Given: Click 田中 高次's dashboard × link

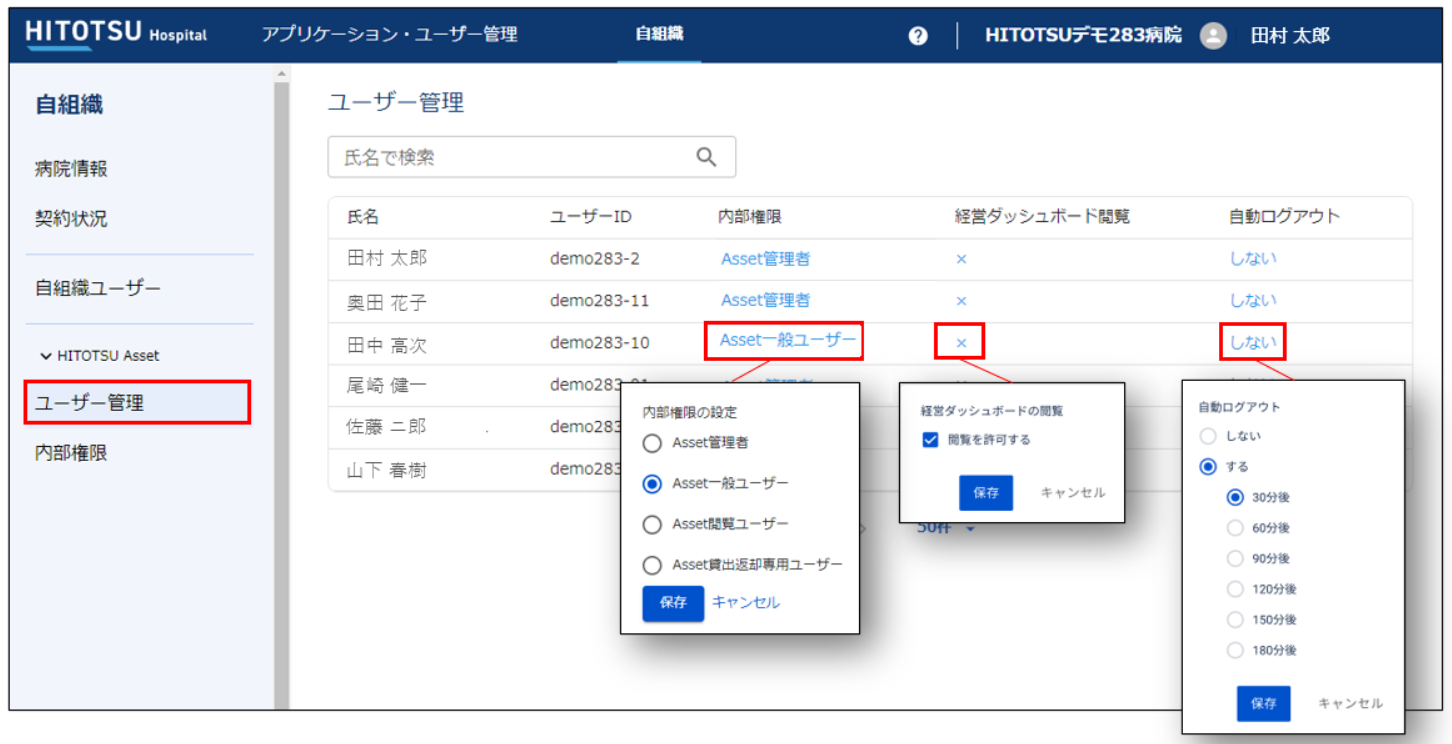Looking at the screenshot, I should coord(961,342).
